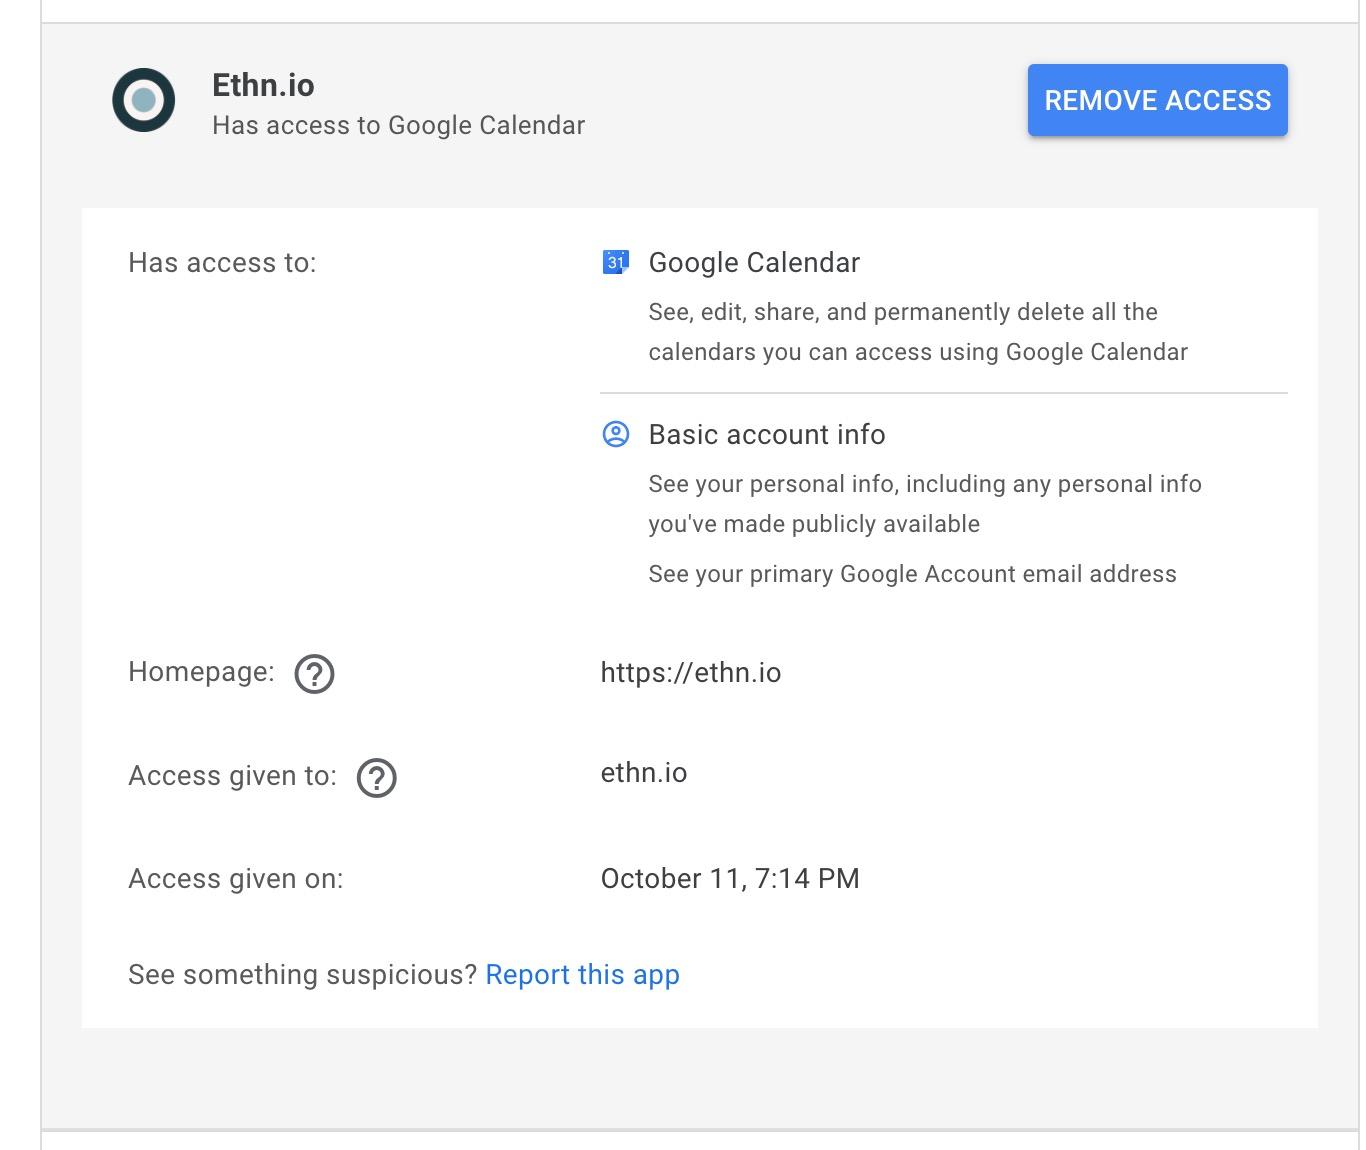Click 'See something suspicious?' text
This screenshot has height=1150, width=1366.
point(303,974)
